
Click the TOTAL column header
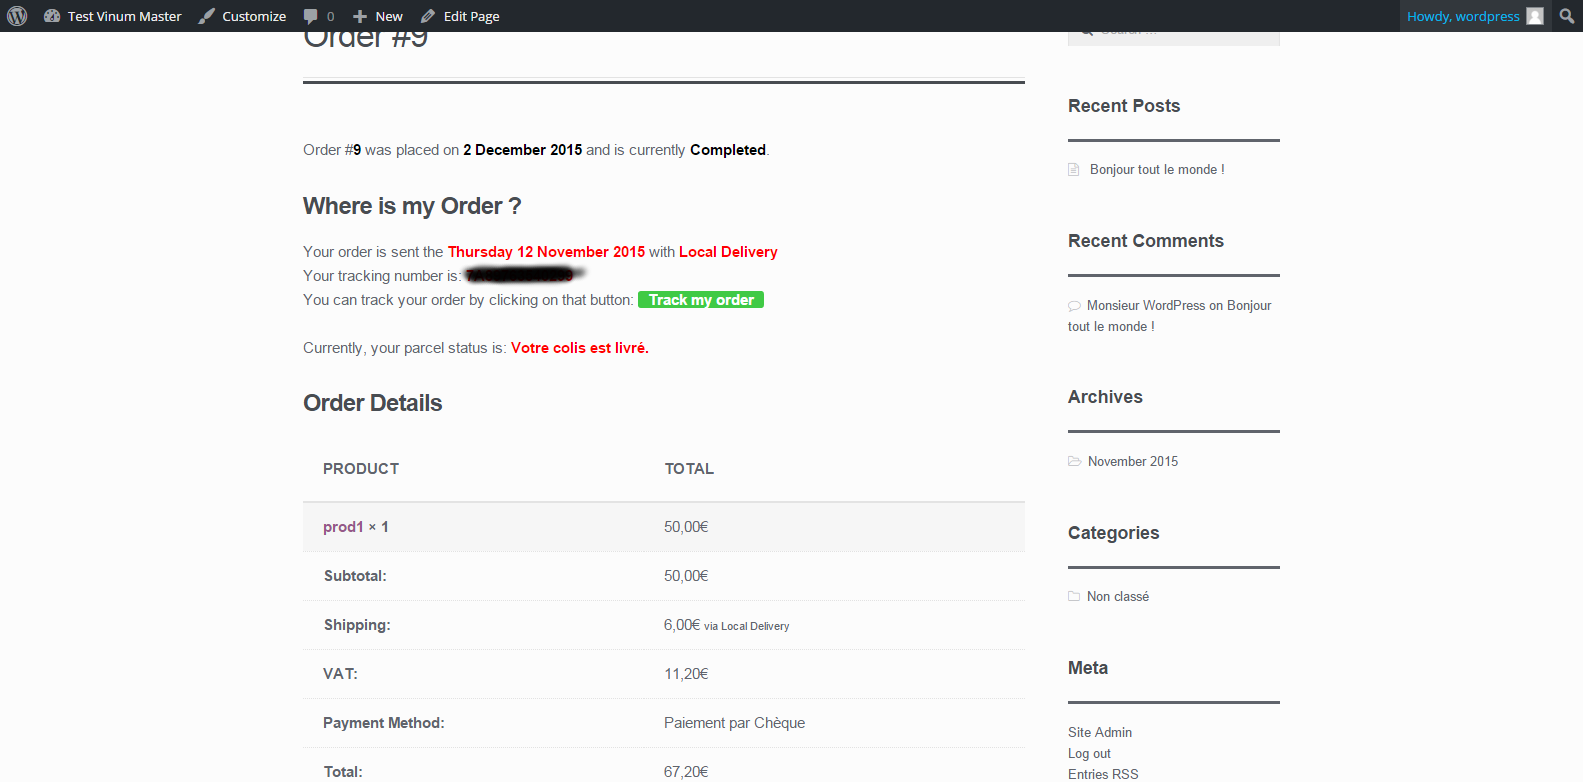[689, 469]
